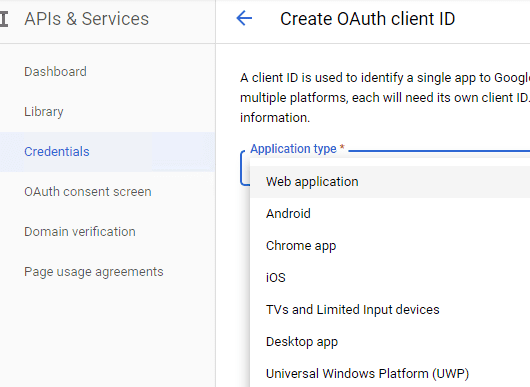This screenshot has width=530, height=387.
Task: Click the client ID description text
Action: point(385,98)
